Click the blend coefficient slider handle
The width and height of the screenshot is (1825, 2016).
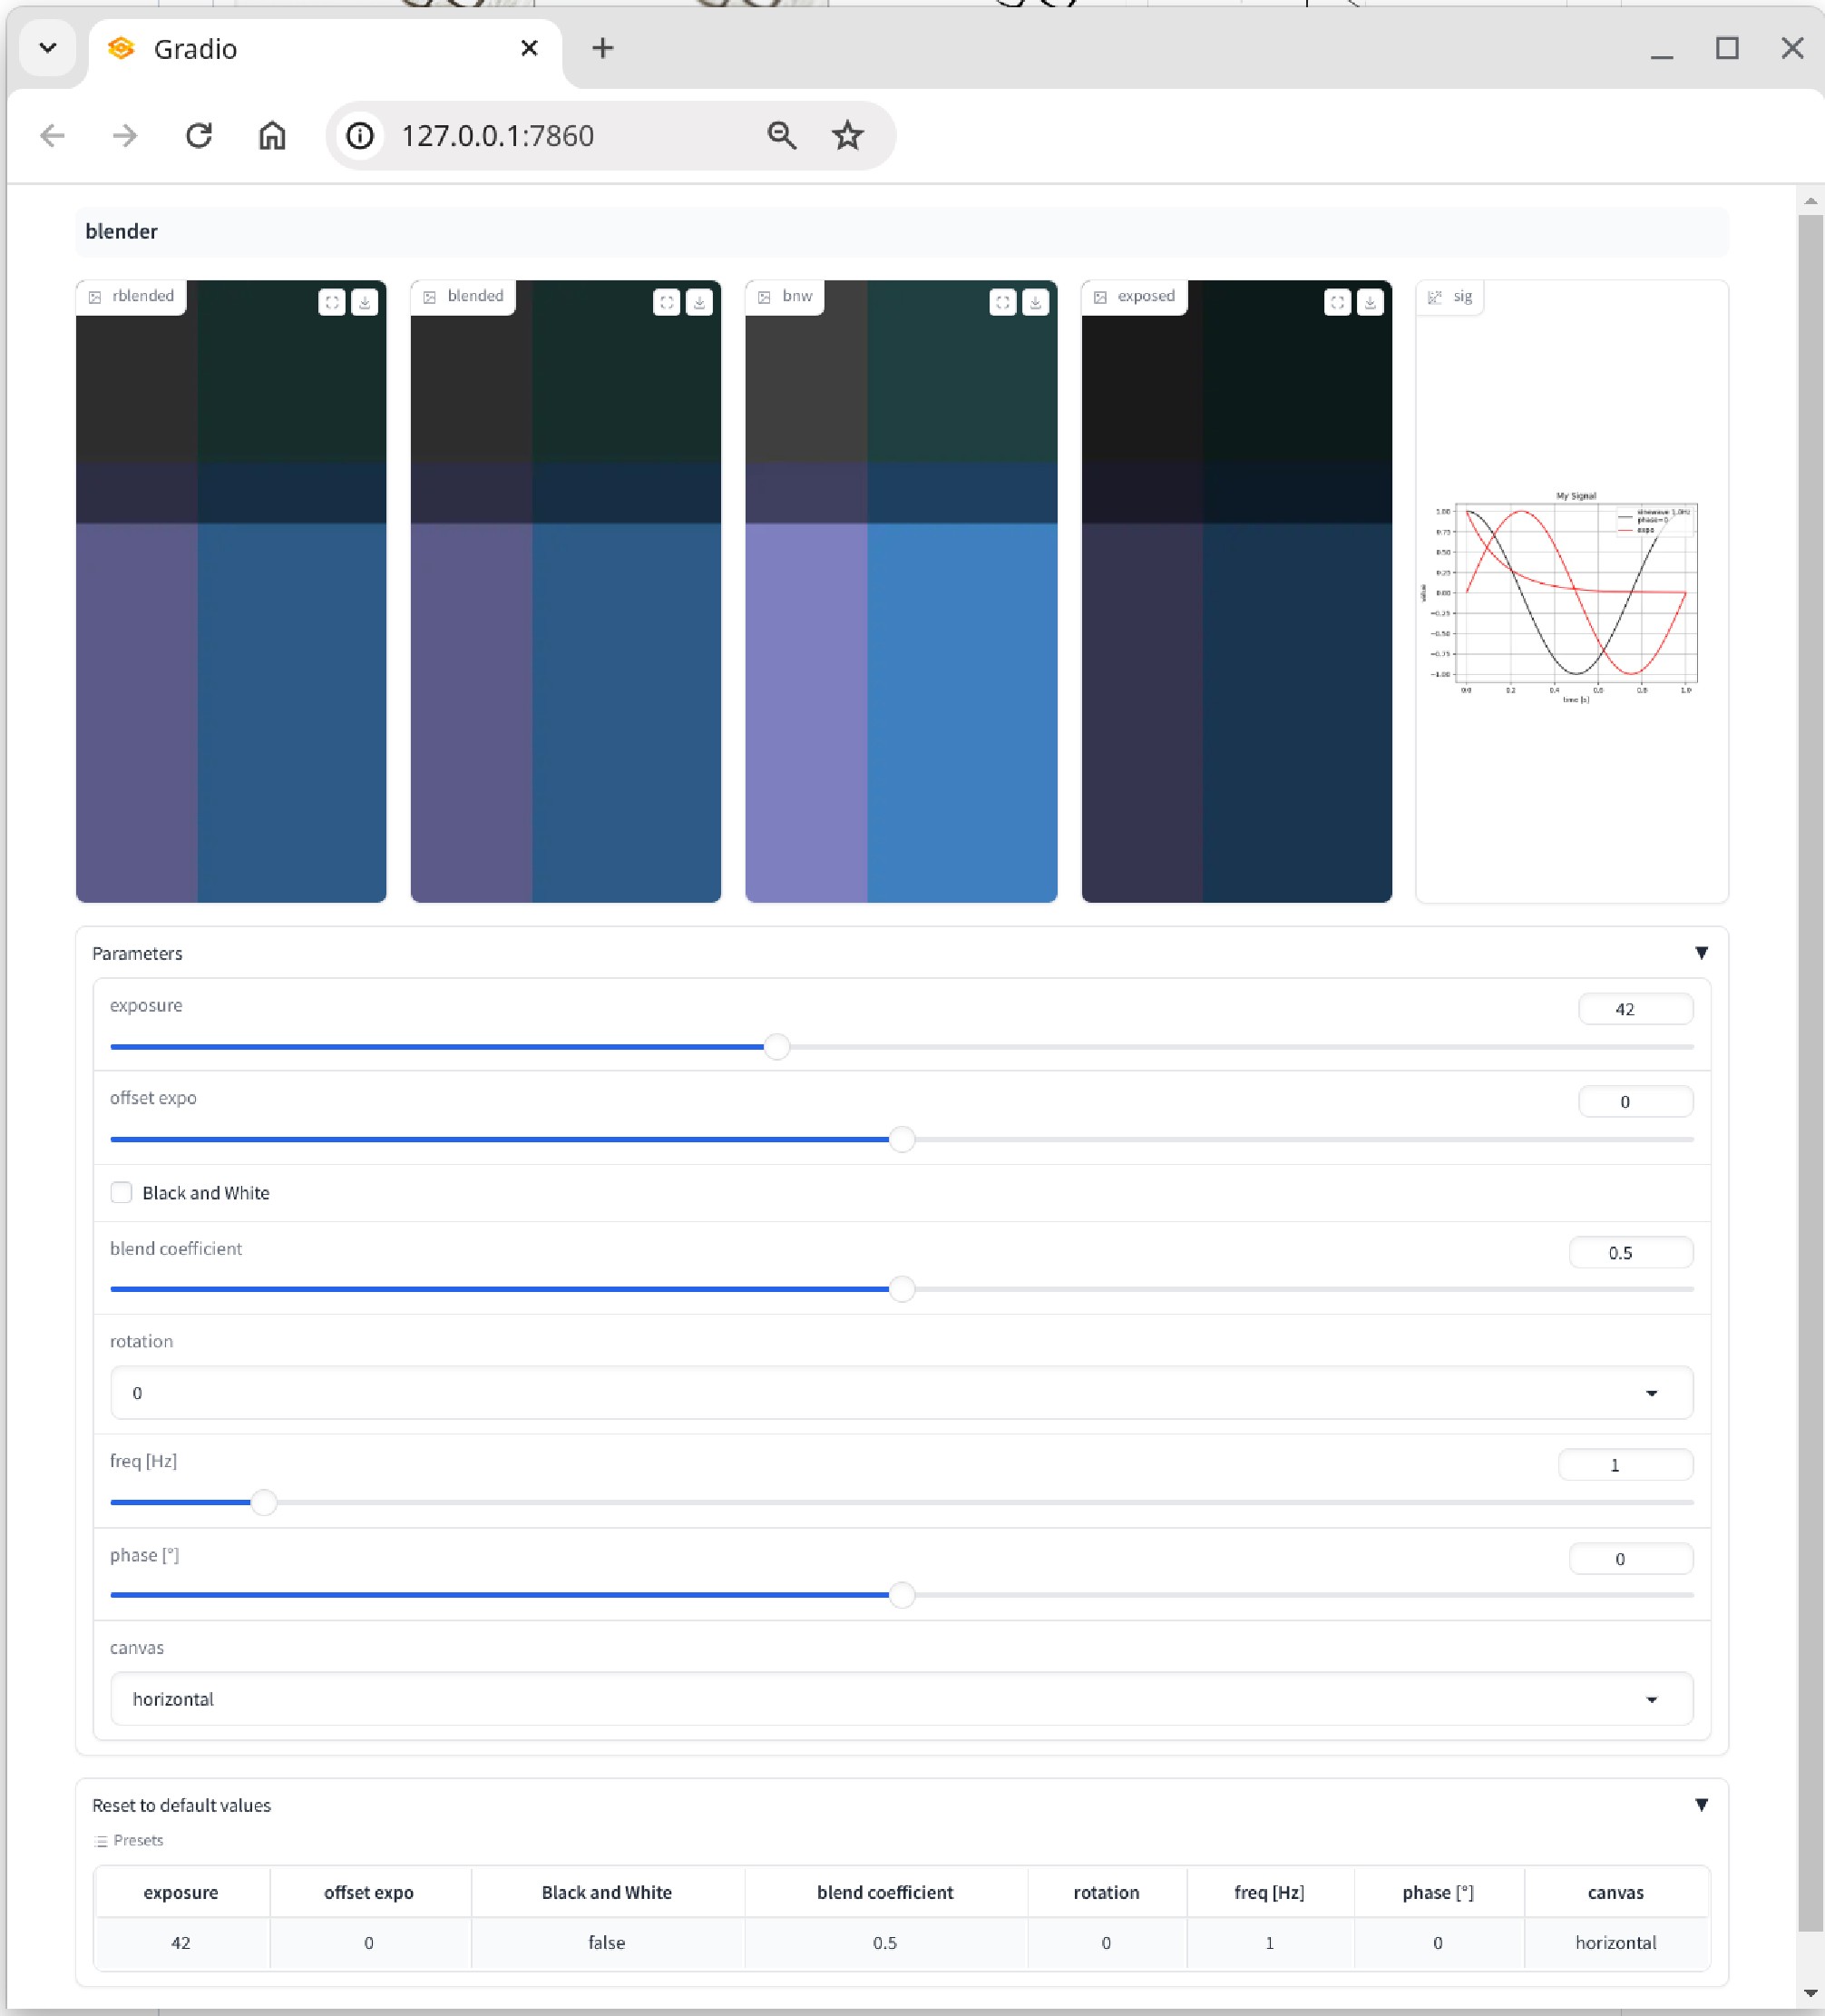[x=902, y=1289]
